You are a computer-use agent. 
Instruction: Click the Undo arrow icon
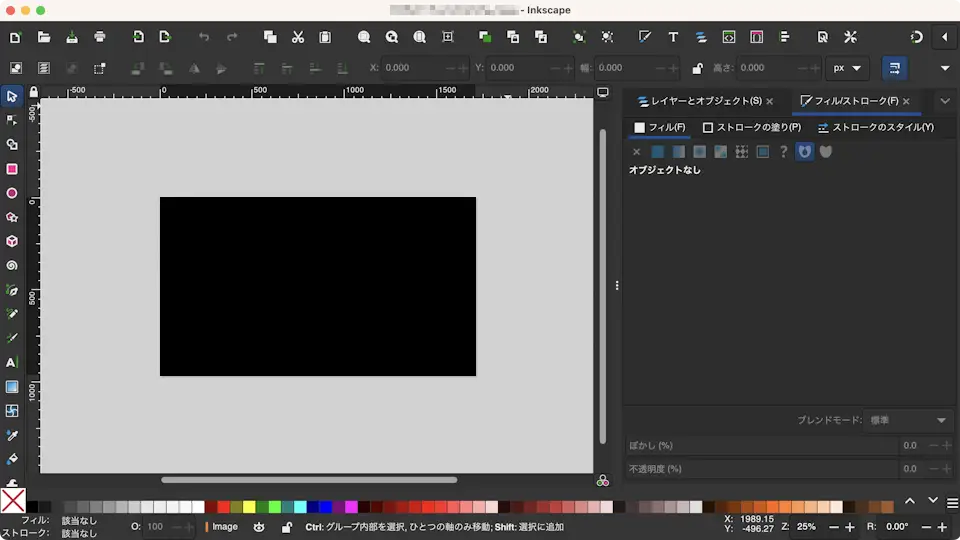(204, 37)
